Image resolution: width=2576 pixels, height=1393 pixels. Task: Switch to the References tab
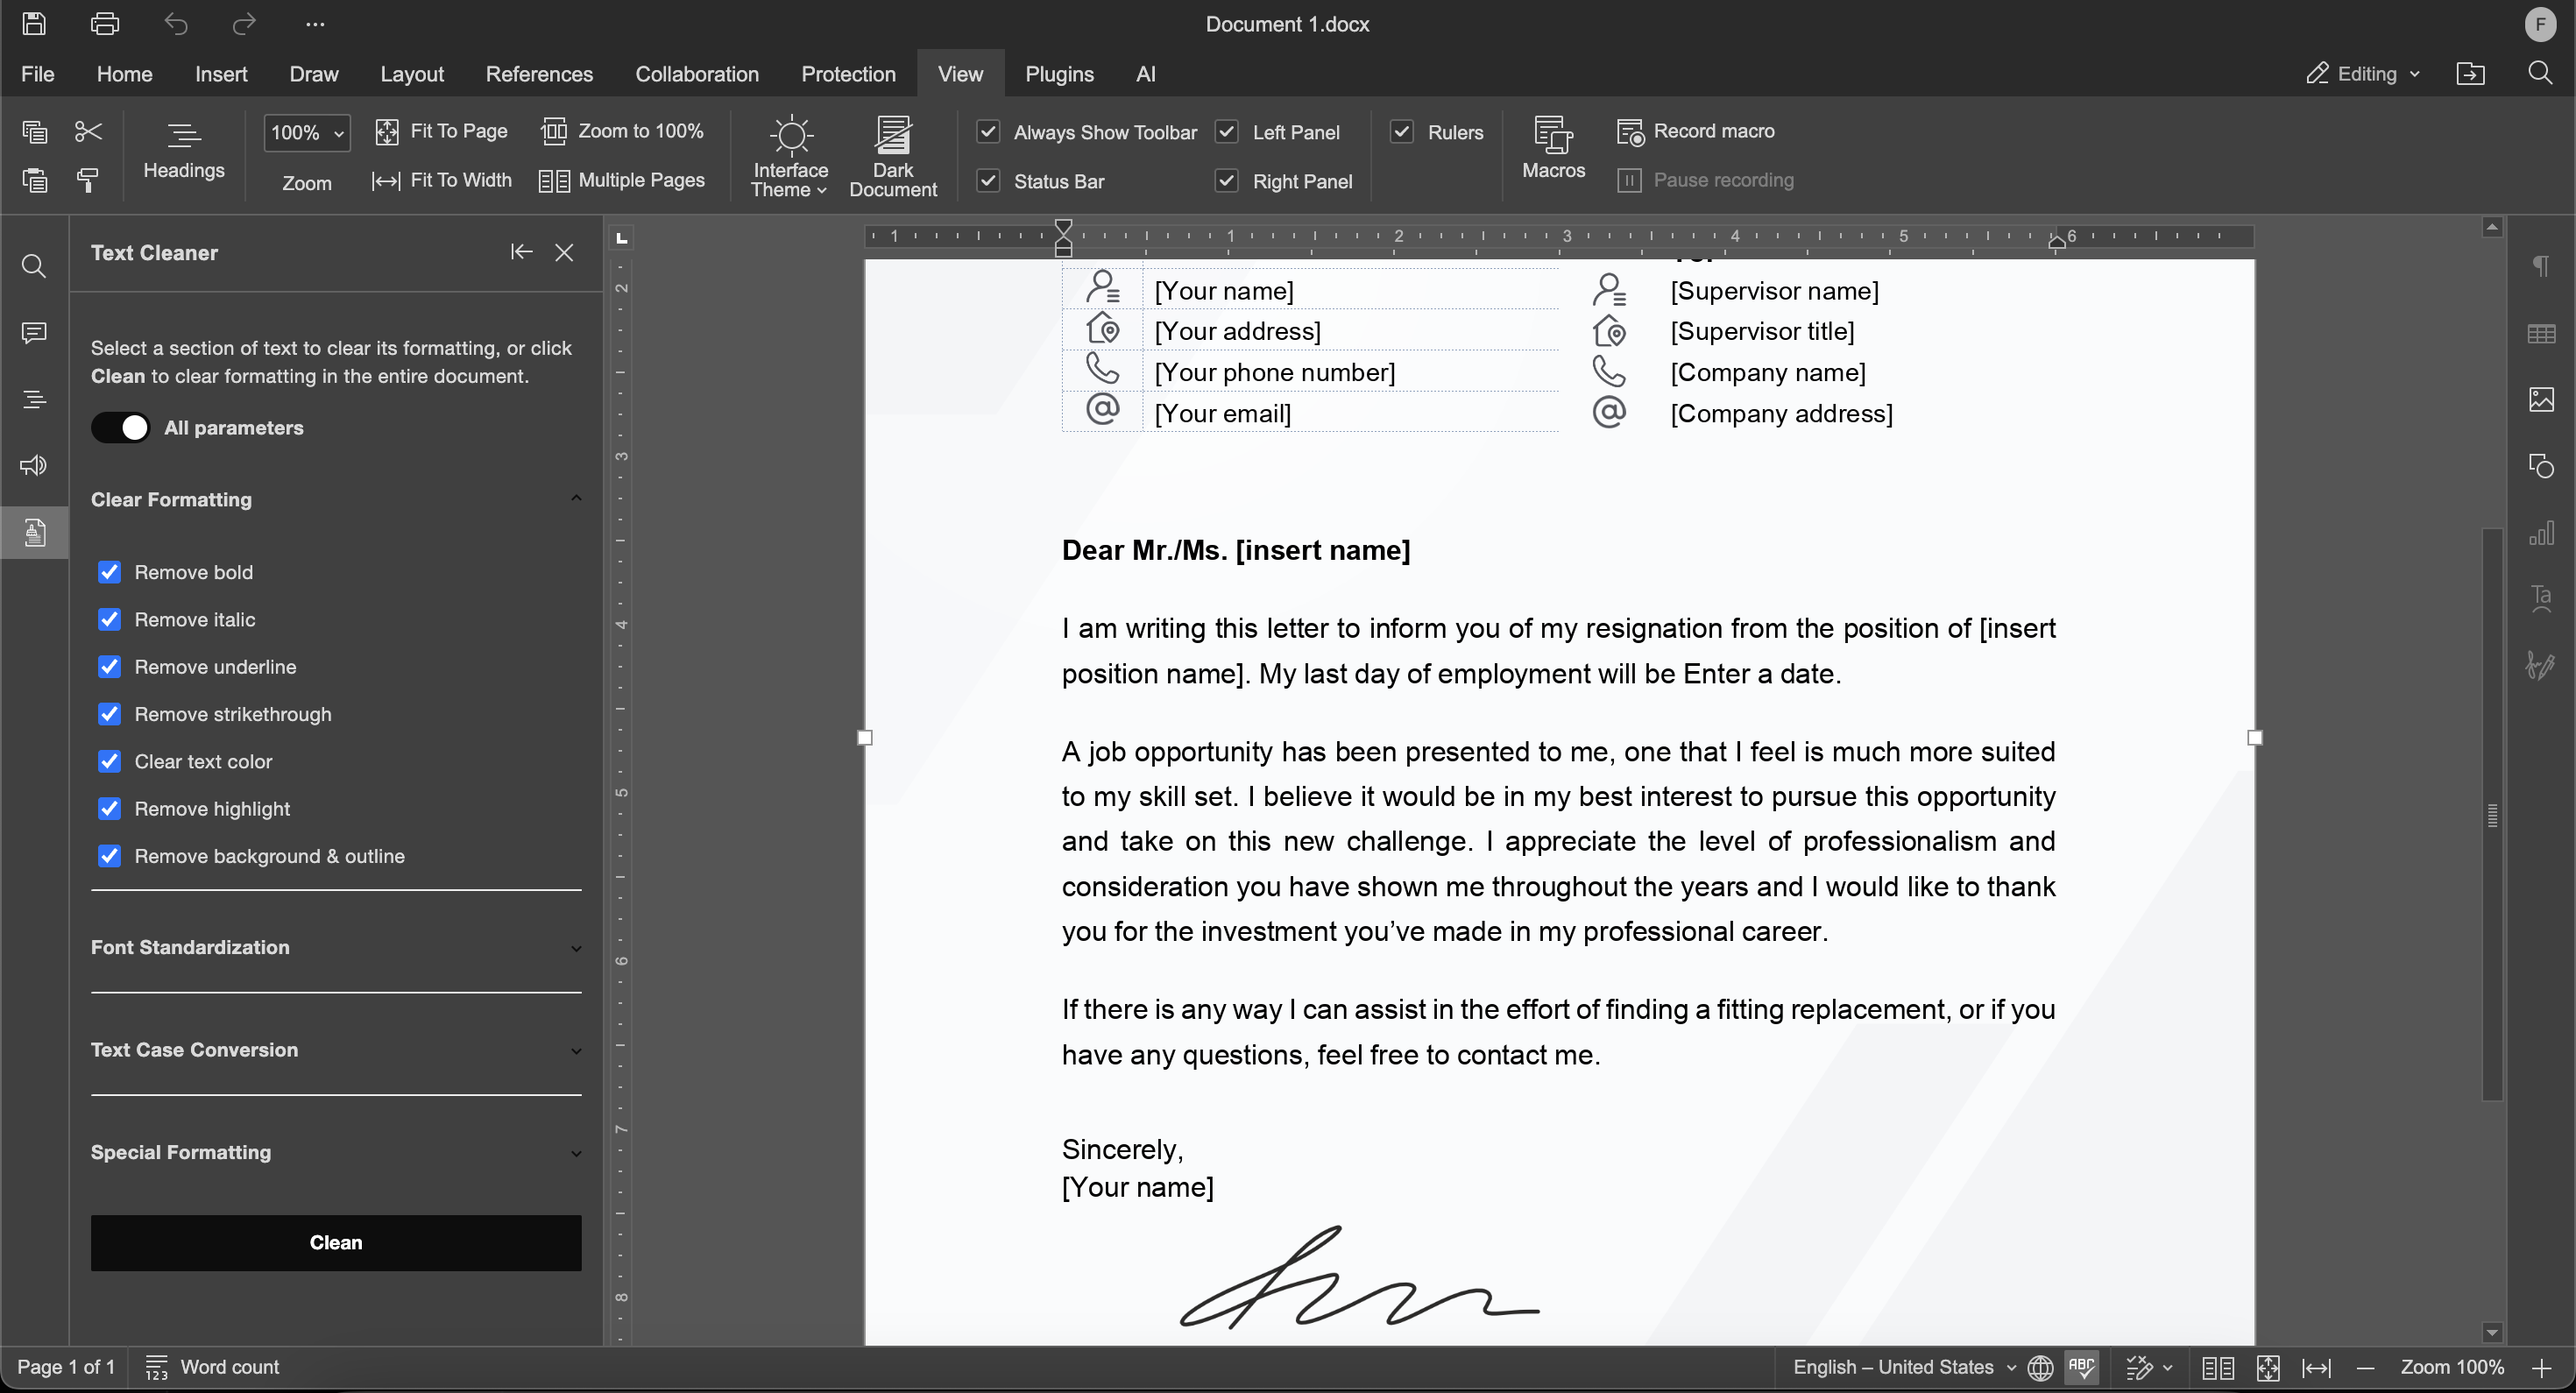click(539, 73)
